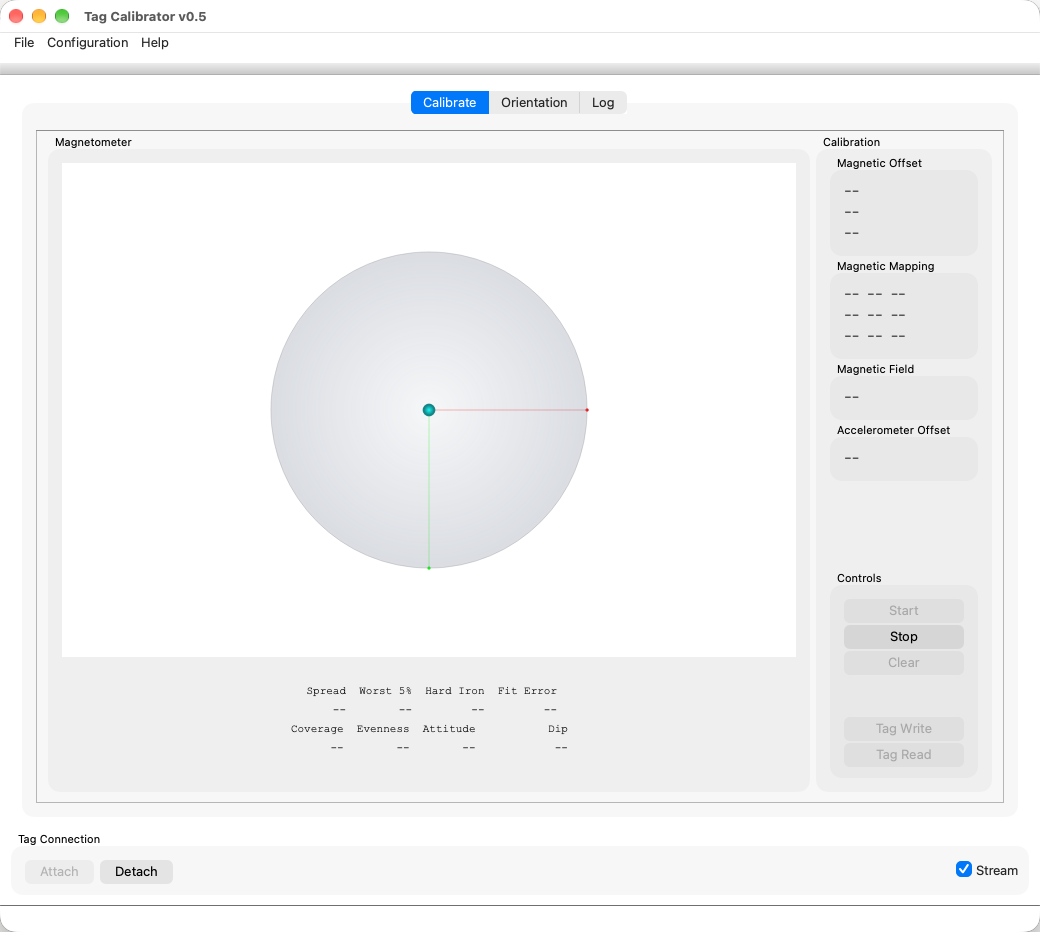Image resolution: width=1040 pixels, height=932 pixels.
Task: Click the red axis endpoint on the sphere
Action: [587, 410]
